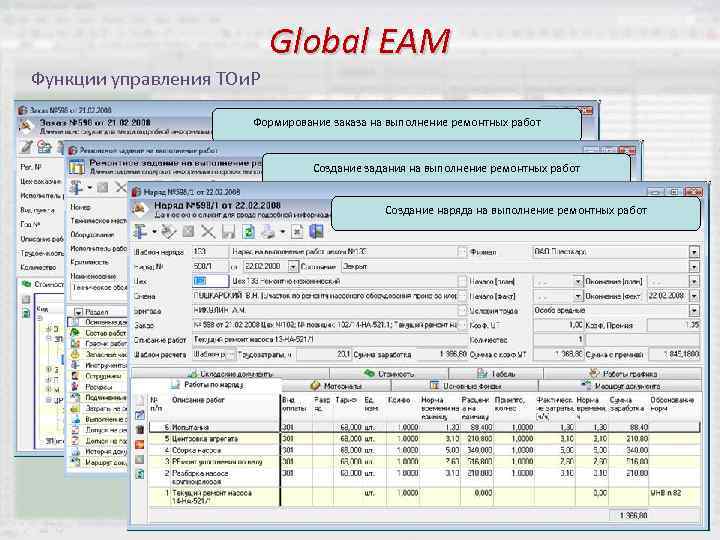Open the Работы графика tab
720x540 pixels.
(623, 374)
